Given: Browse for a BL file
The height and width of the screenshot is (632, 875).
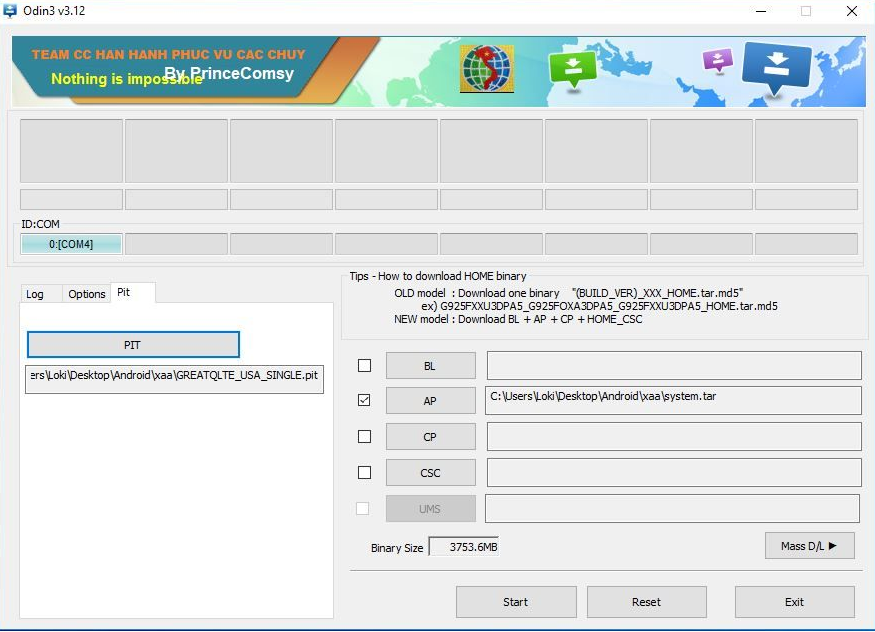Looking at the screenshot, I should pos(431,366).
